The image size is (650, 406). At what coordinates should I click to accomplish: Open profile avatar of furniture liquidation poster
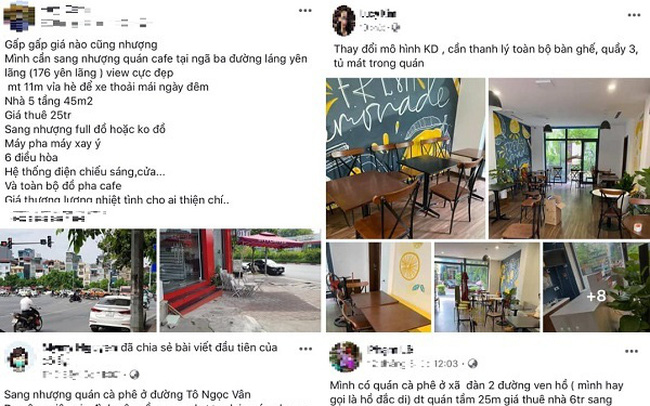coord(344,21)
